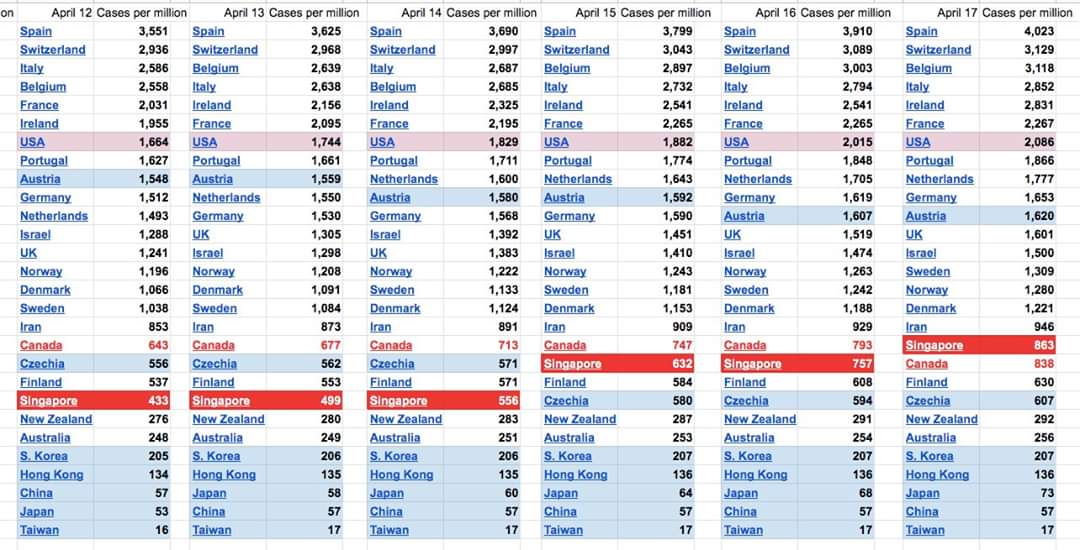Select the April 12 header cell
The image size is (1080, 550).
click(72, 12)
